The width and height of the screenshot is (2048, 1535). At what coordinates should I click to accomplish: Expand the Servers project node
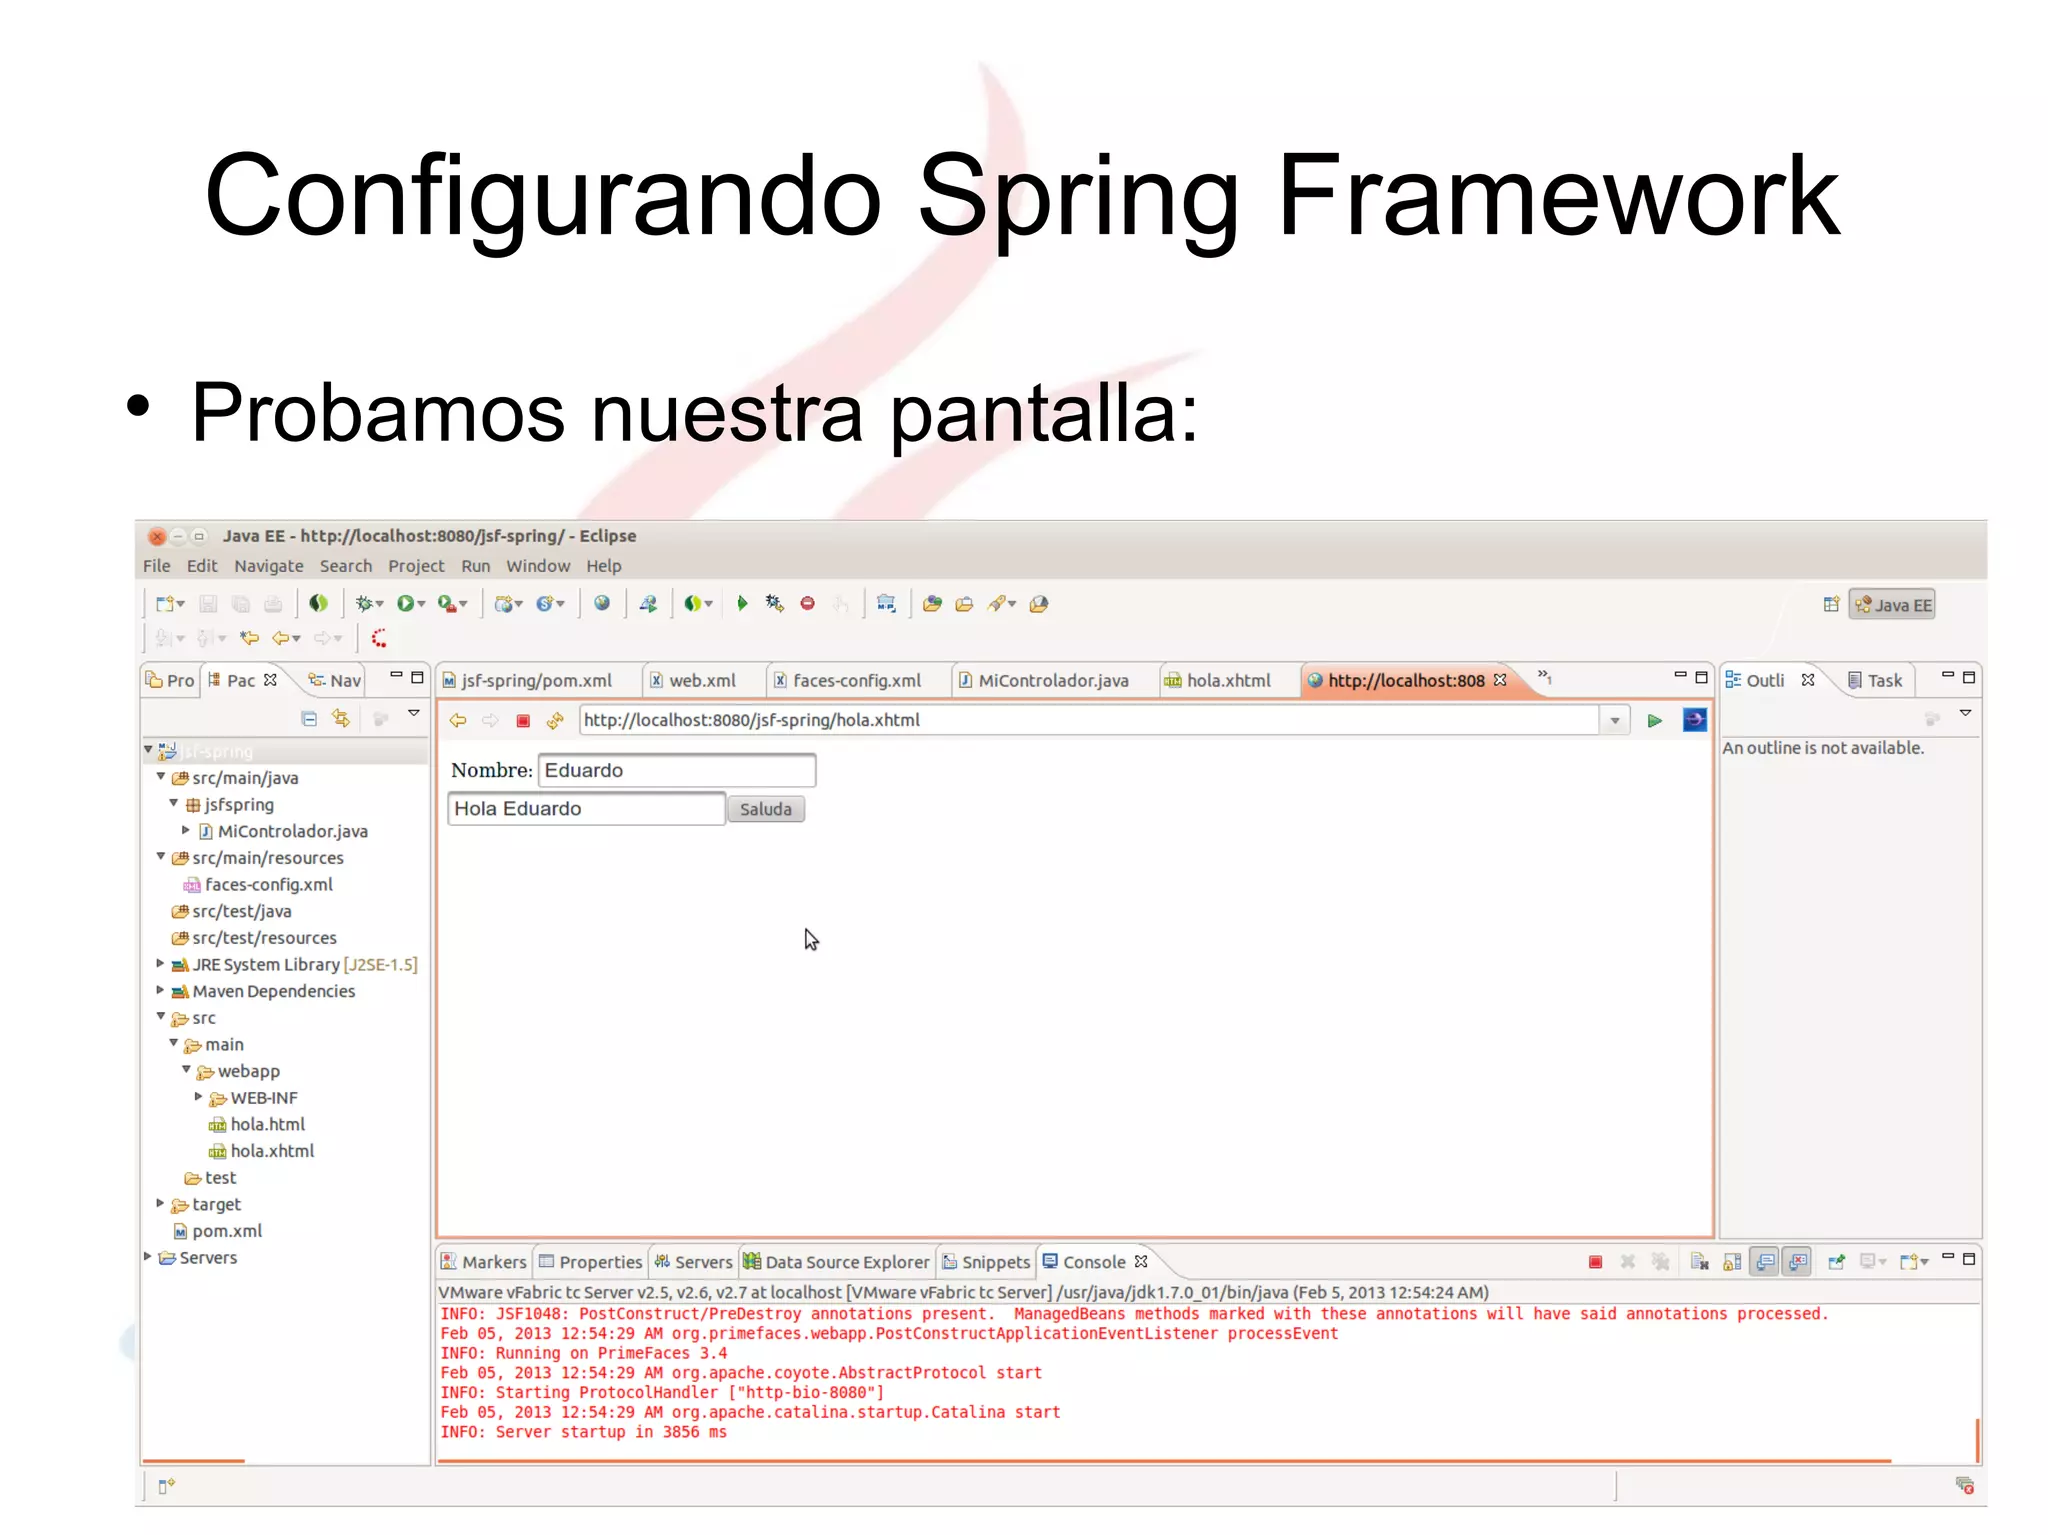tap(148, 1256)
